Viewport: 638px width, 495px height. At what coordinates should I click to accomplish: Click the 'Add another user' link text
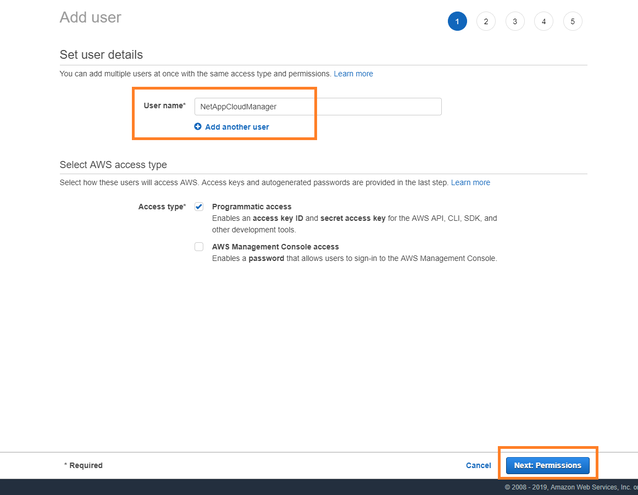[237, 127]
